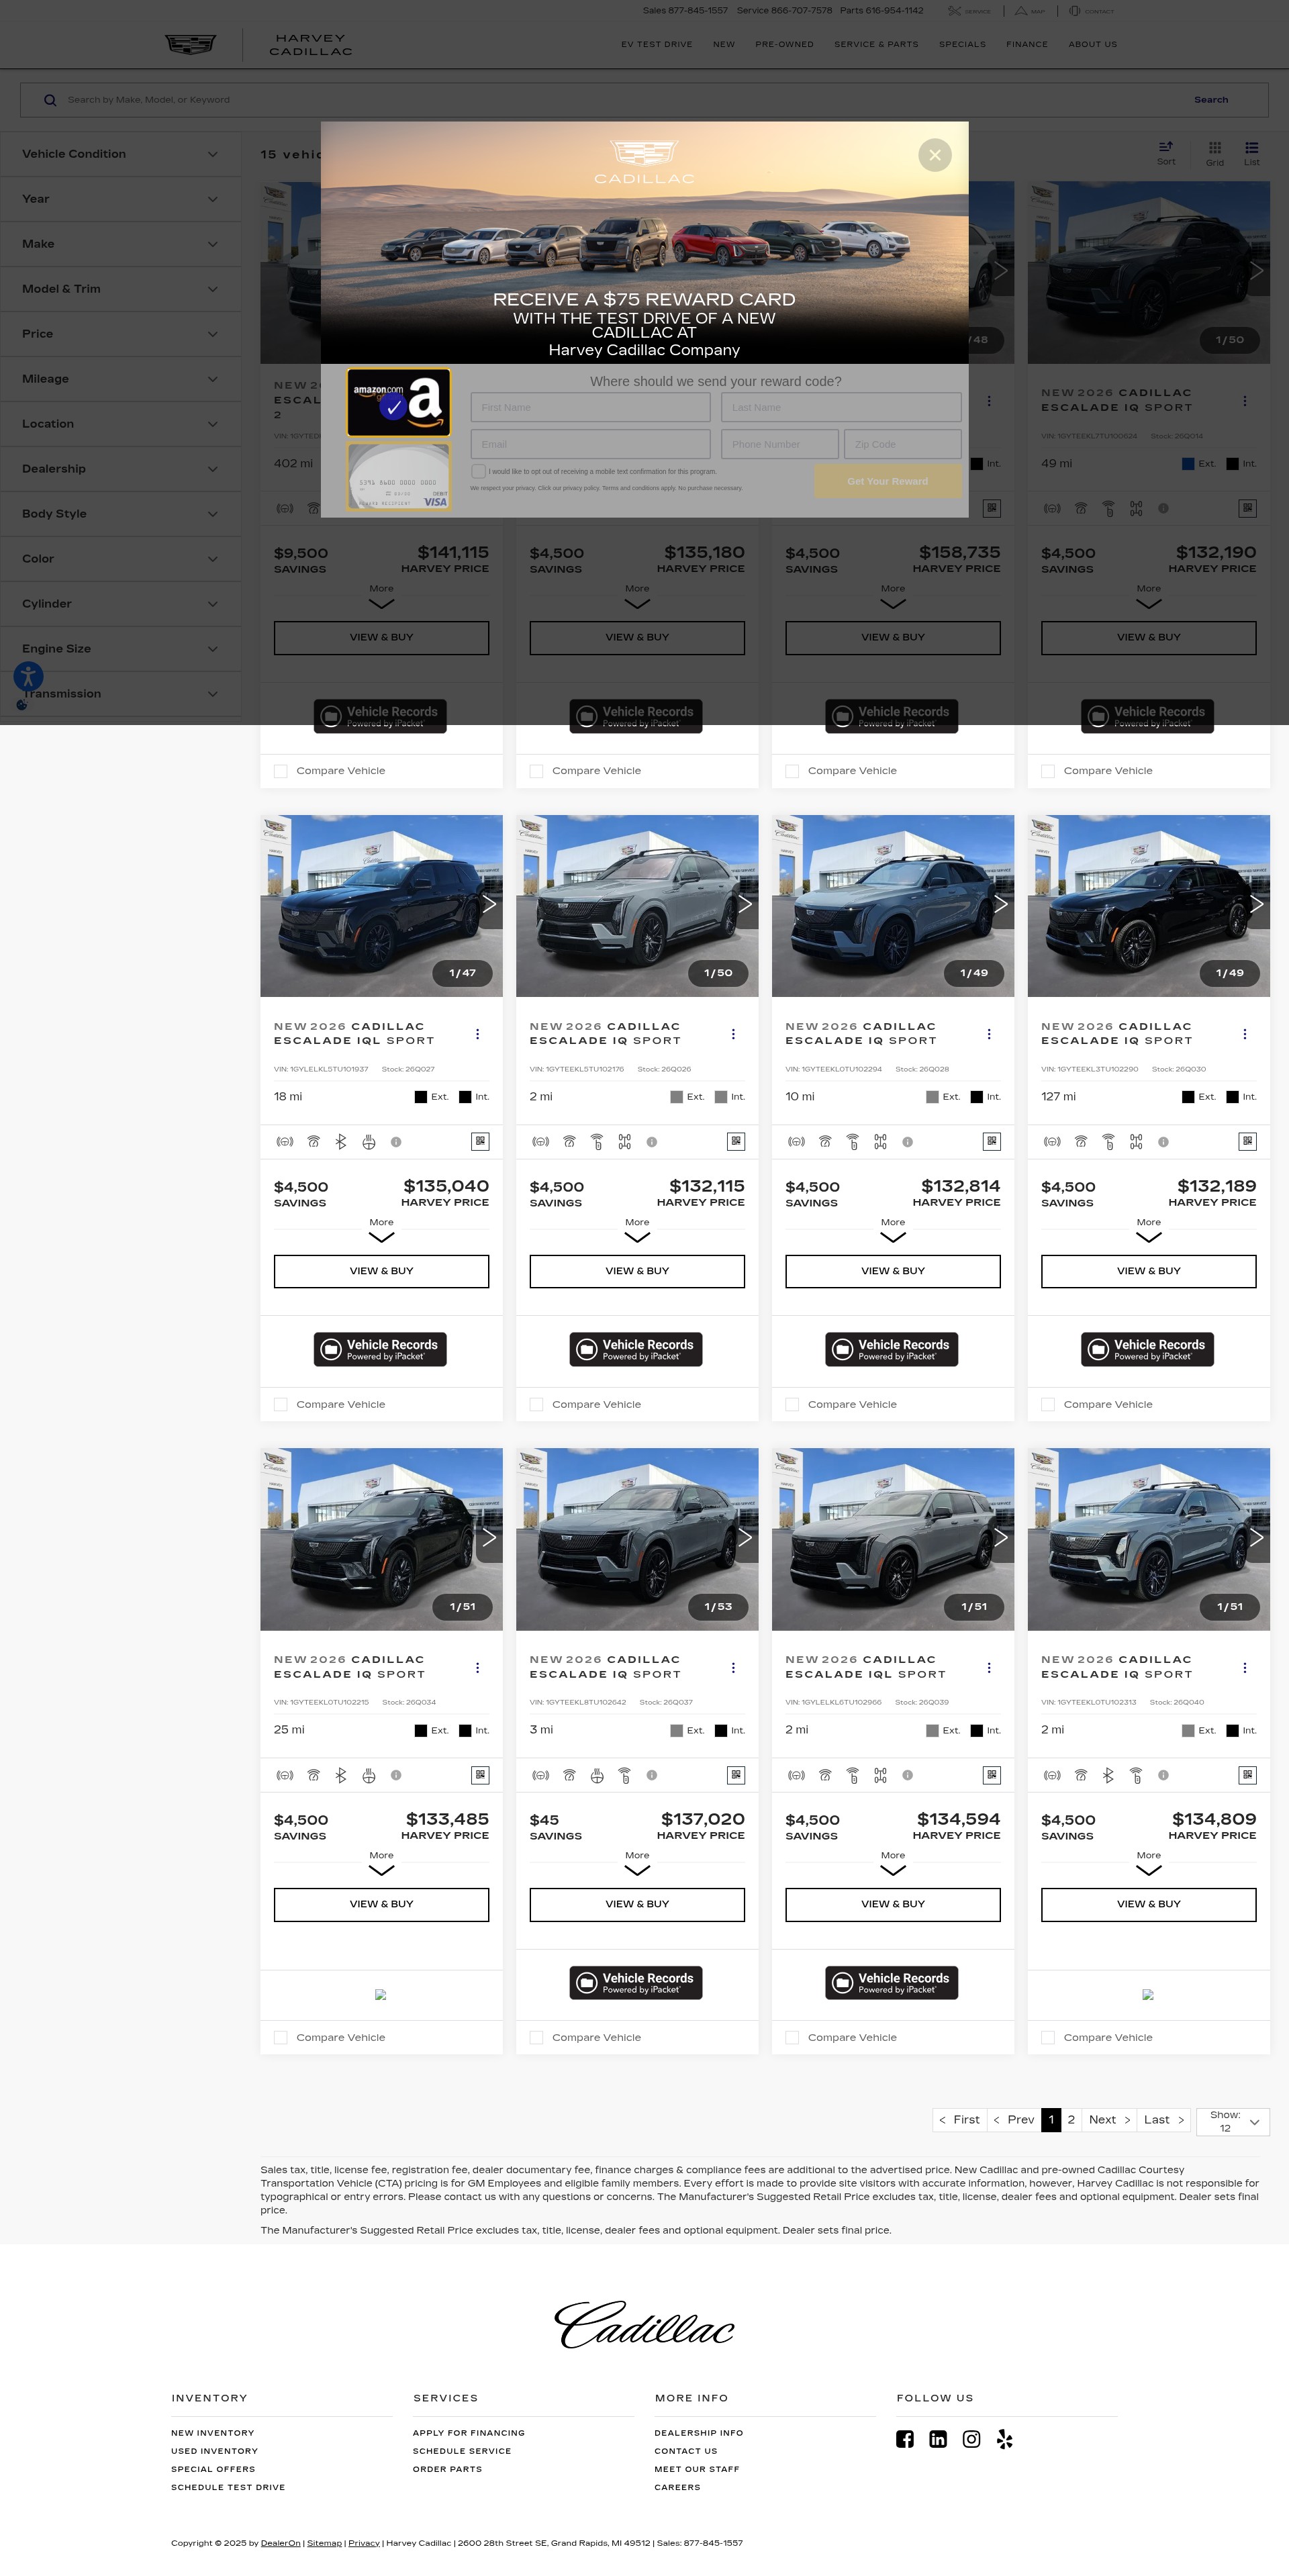Check Compare Vehicle for $133,485 Escalade
The width and height of the screenshot is (1289, 2576).
tap(281, 2037)
